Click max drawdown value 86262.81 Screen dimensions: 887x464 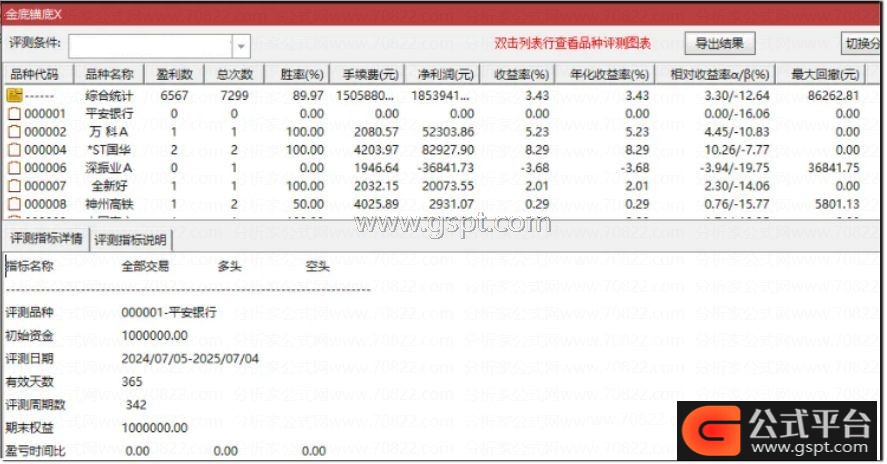coord(833,96)
